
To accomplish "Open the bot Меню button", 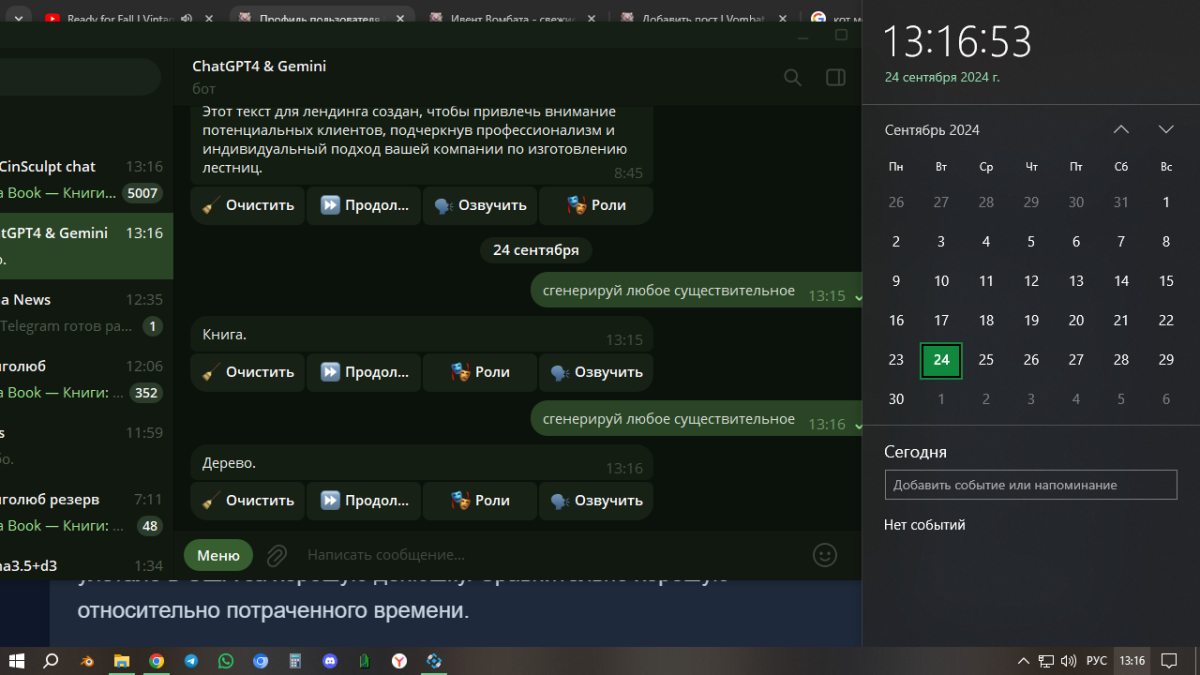I will (218, 555).
